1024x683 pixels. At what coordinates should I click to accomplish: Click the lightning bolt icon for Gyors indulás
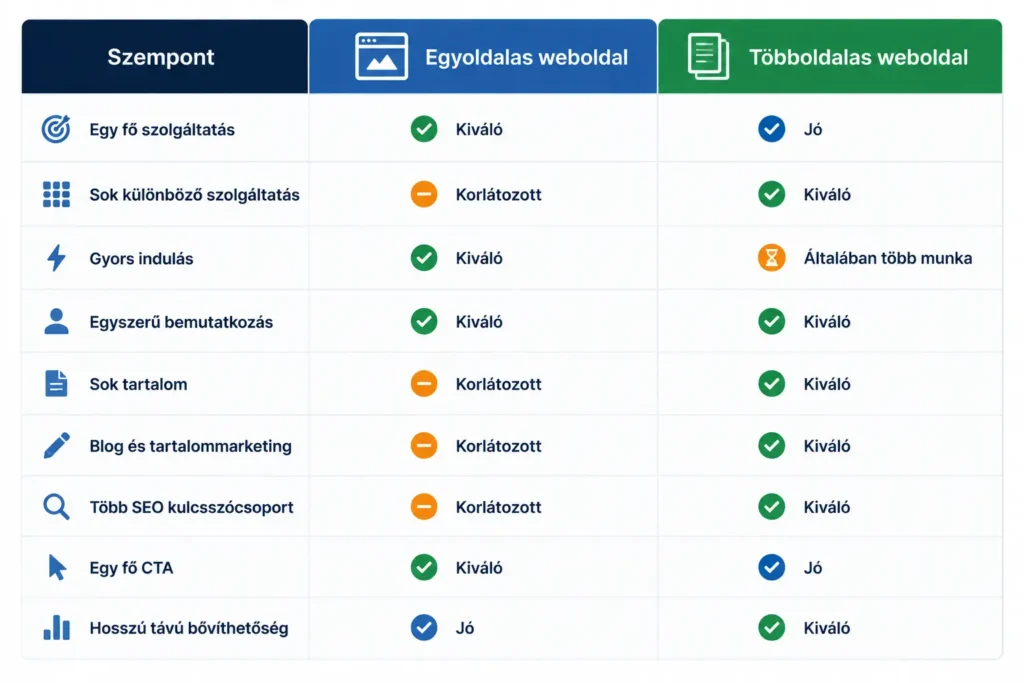(56, 258)
